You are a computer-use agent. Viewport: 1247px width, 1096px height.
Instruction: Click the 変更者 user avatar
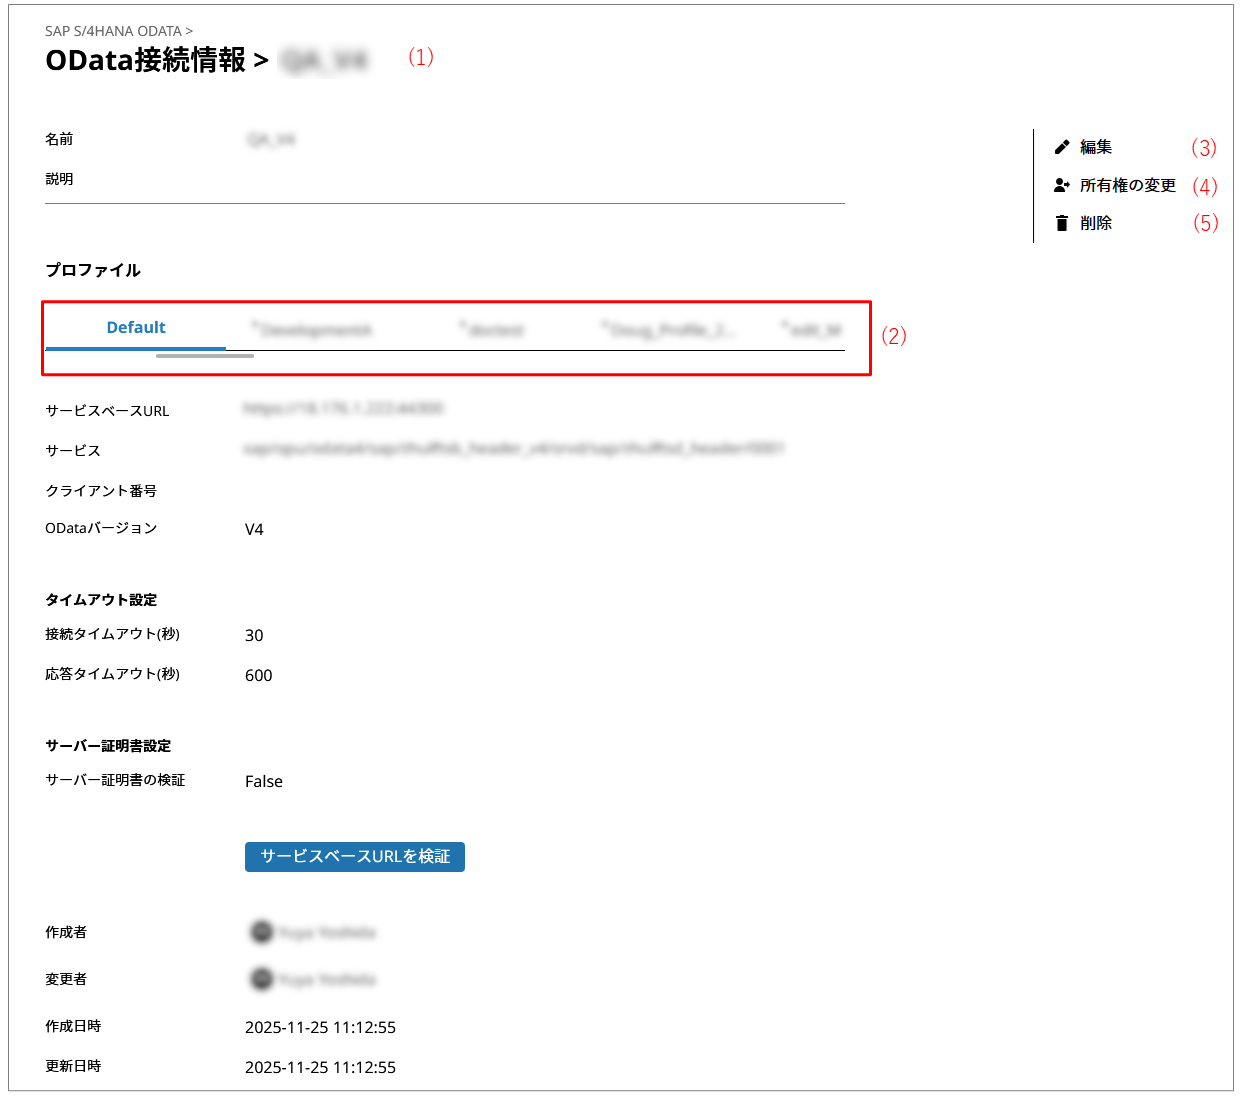tap(261, 979)
